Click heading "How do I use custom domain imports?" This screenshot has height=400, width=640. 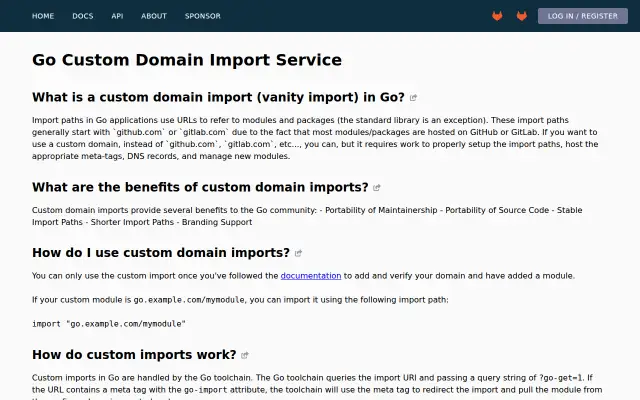[x=161, y=253]
